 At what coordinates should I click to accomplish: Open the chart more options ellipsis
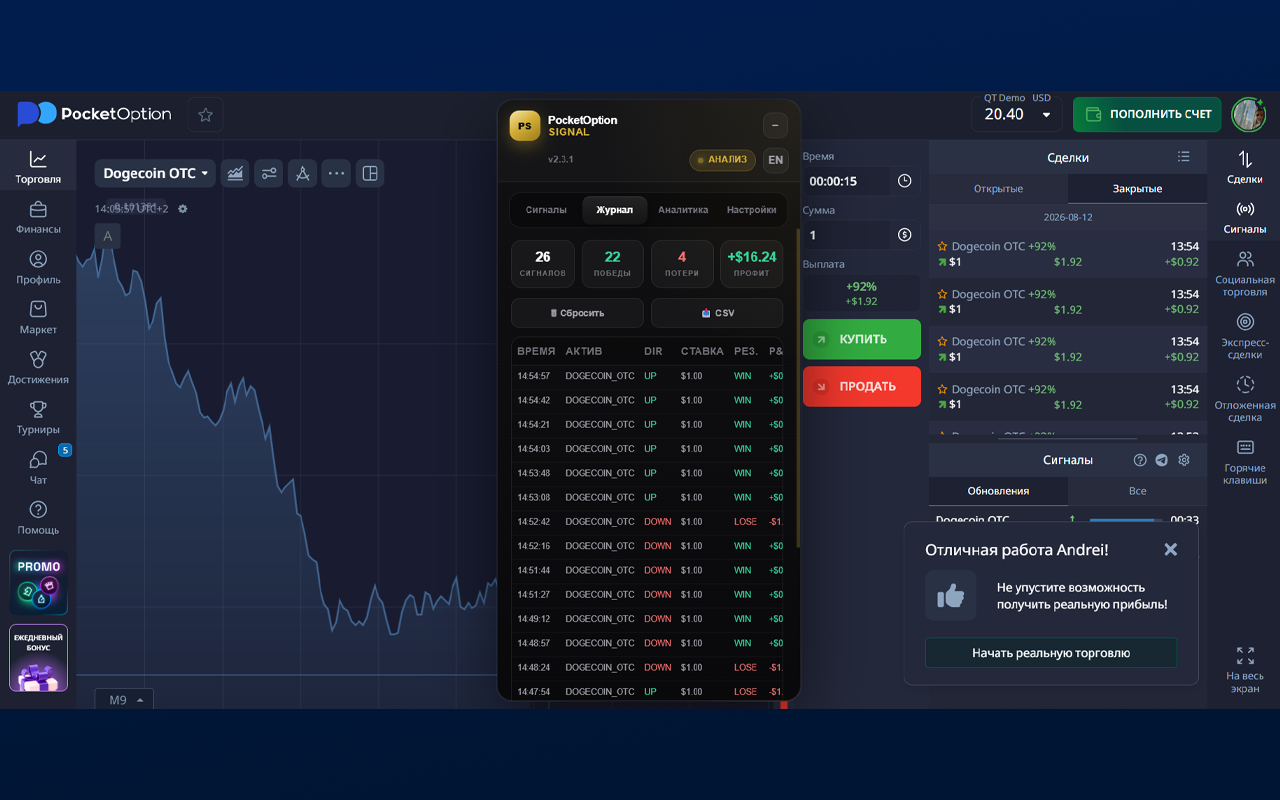click(x=336, y=173)
